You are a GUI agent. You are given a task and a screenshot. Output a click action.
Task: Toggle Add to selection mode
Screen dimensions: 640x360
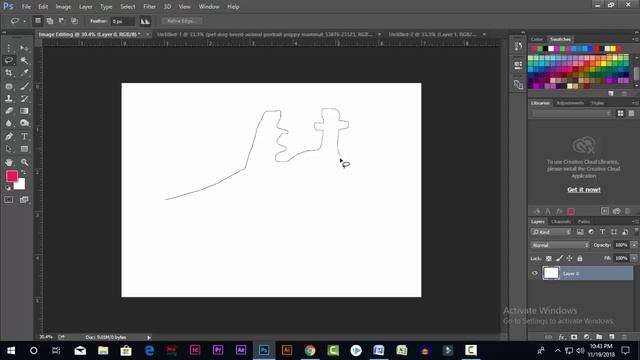click(50, 21)
